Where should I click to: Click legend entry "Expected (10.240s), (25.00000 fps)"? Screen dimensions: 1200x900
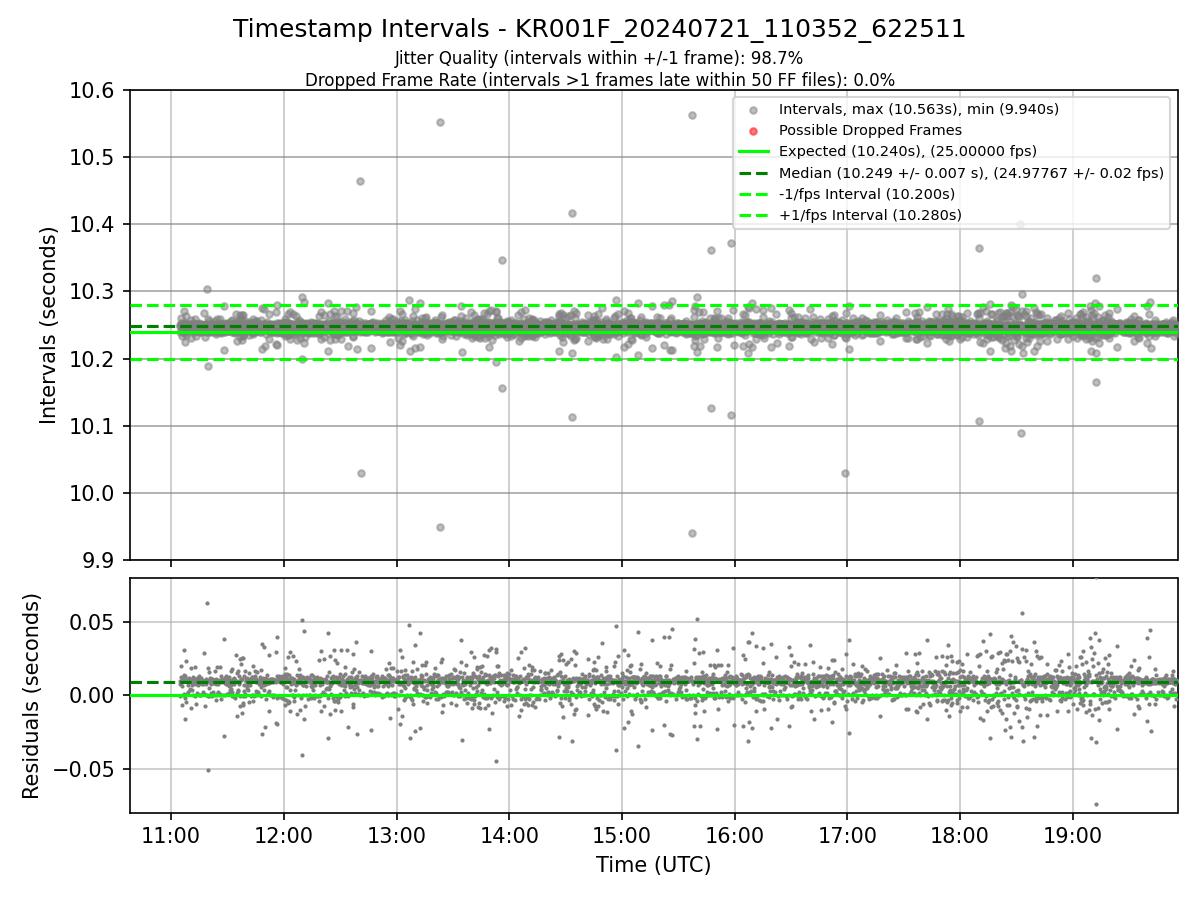pyautogui.click(x=907, y=151)
